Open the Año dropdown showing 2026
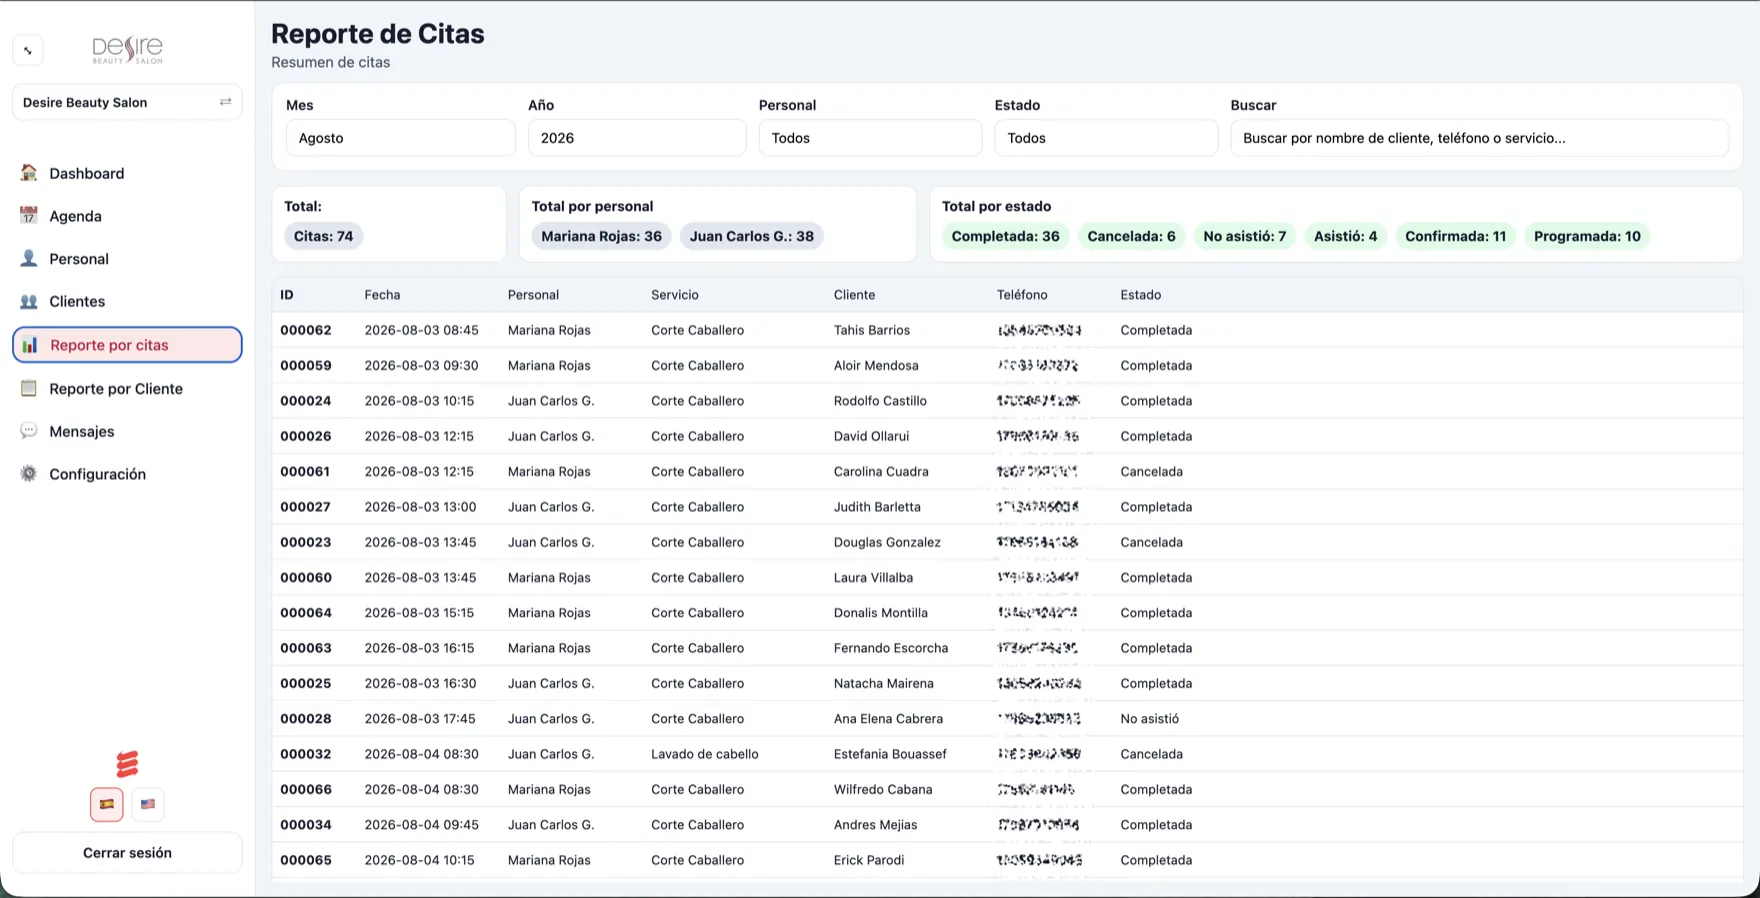 [x=637, y=138]
